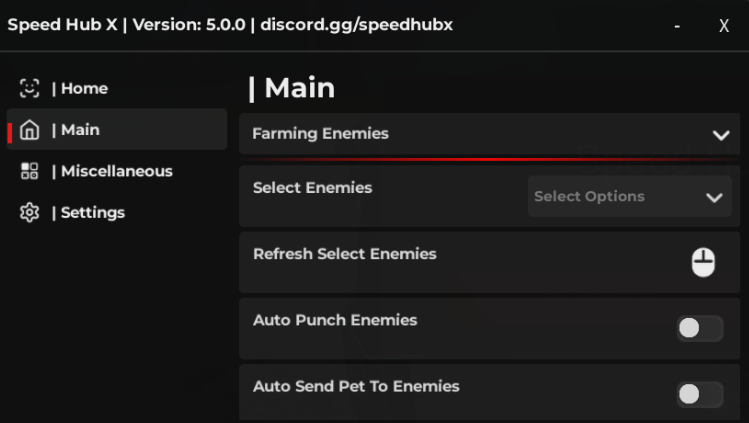Click the Main house icon
Image resolution: width=749 pixels, height=423 pixels.
[x=29, y=130]
